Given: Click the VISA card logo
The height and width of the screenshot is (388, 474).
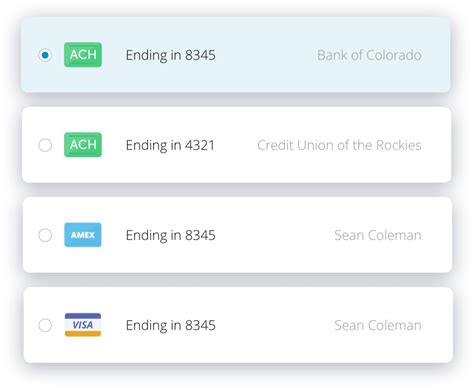Looking at the screenshot, I should (x=83, y=325).
